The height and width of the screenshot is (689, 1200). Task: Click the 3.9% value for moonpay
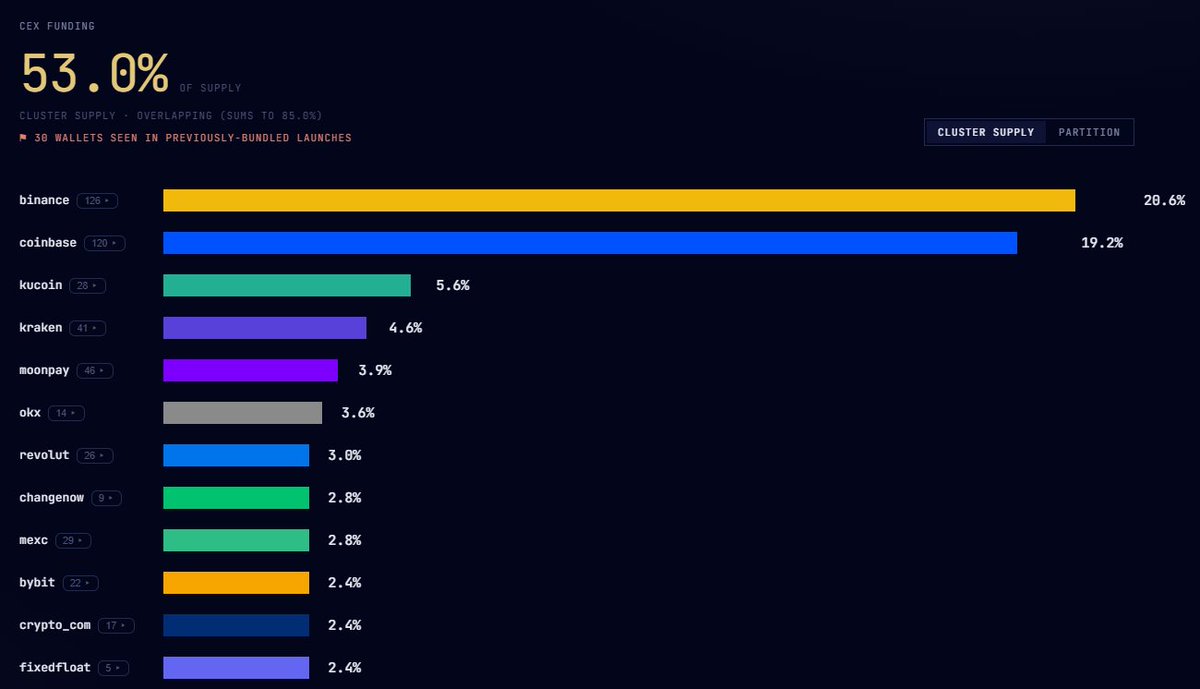[375, 370]
